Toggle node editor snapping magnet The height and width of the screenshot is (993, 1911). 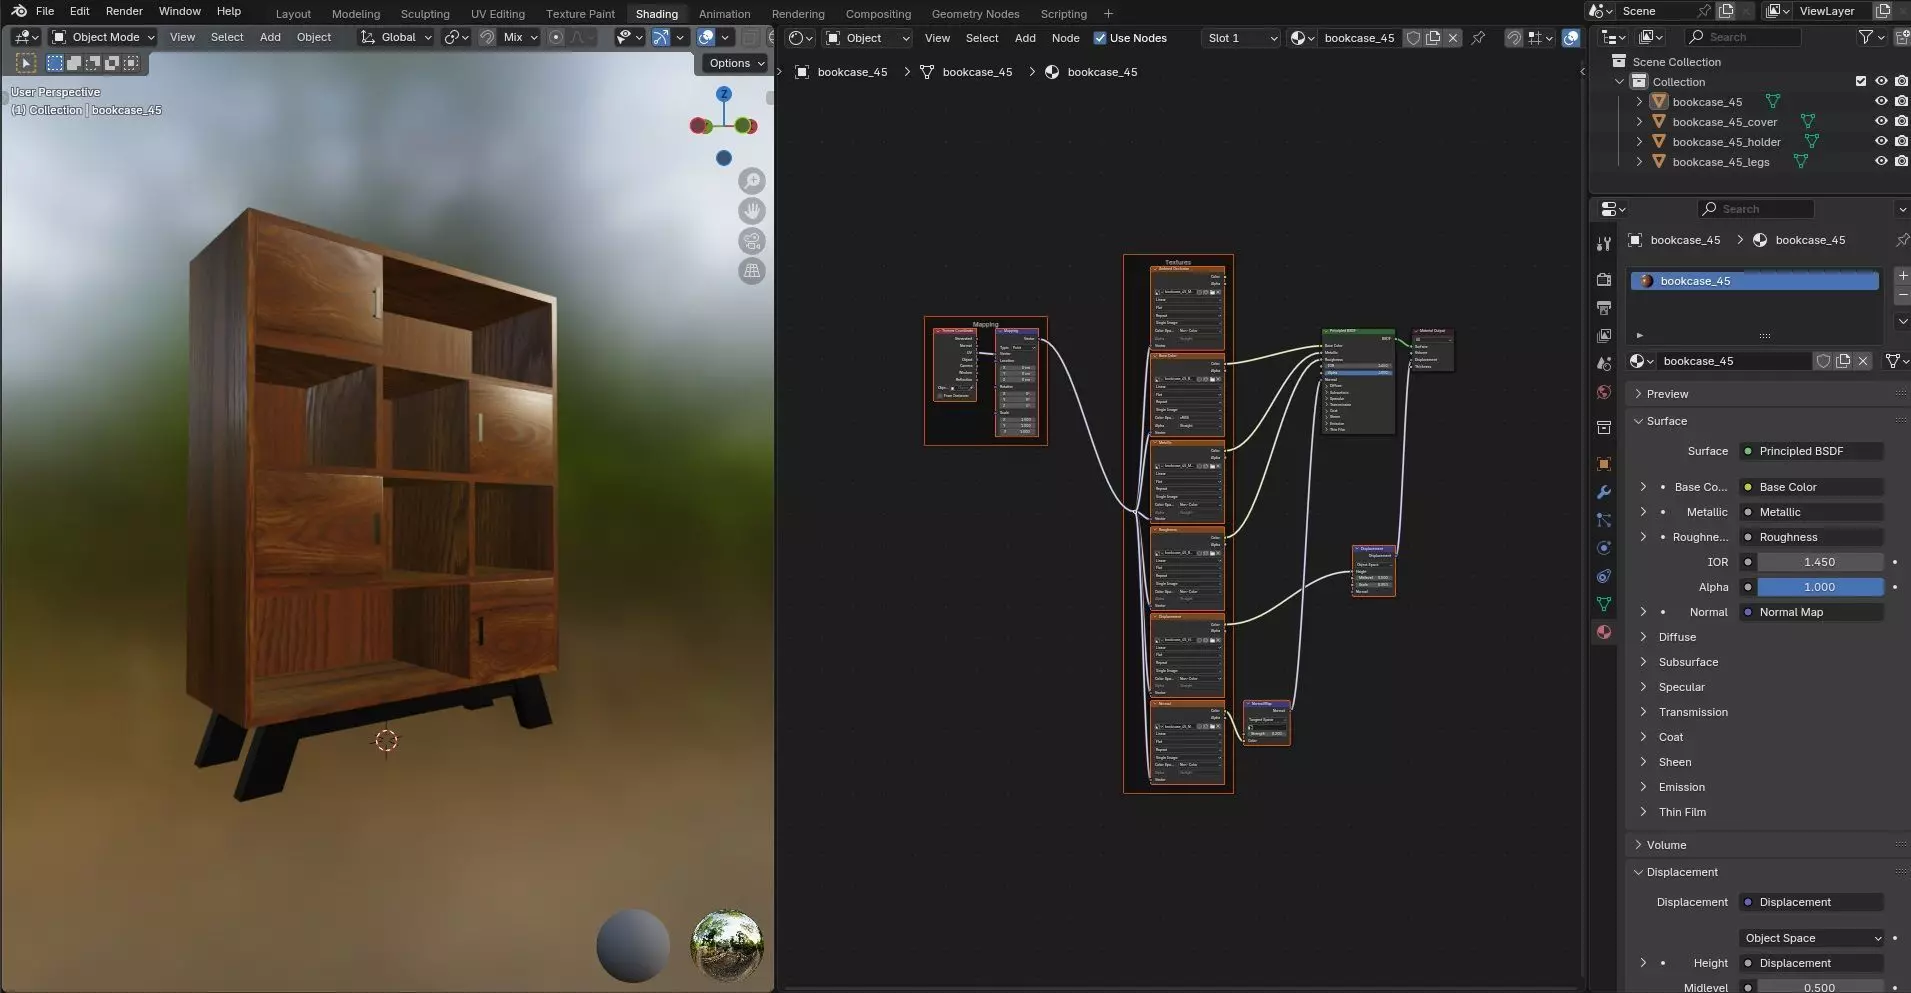click(x=1514, y=38)
